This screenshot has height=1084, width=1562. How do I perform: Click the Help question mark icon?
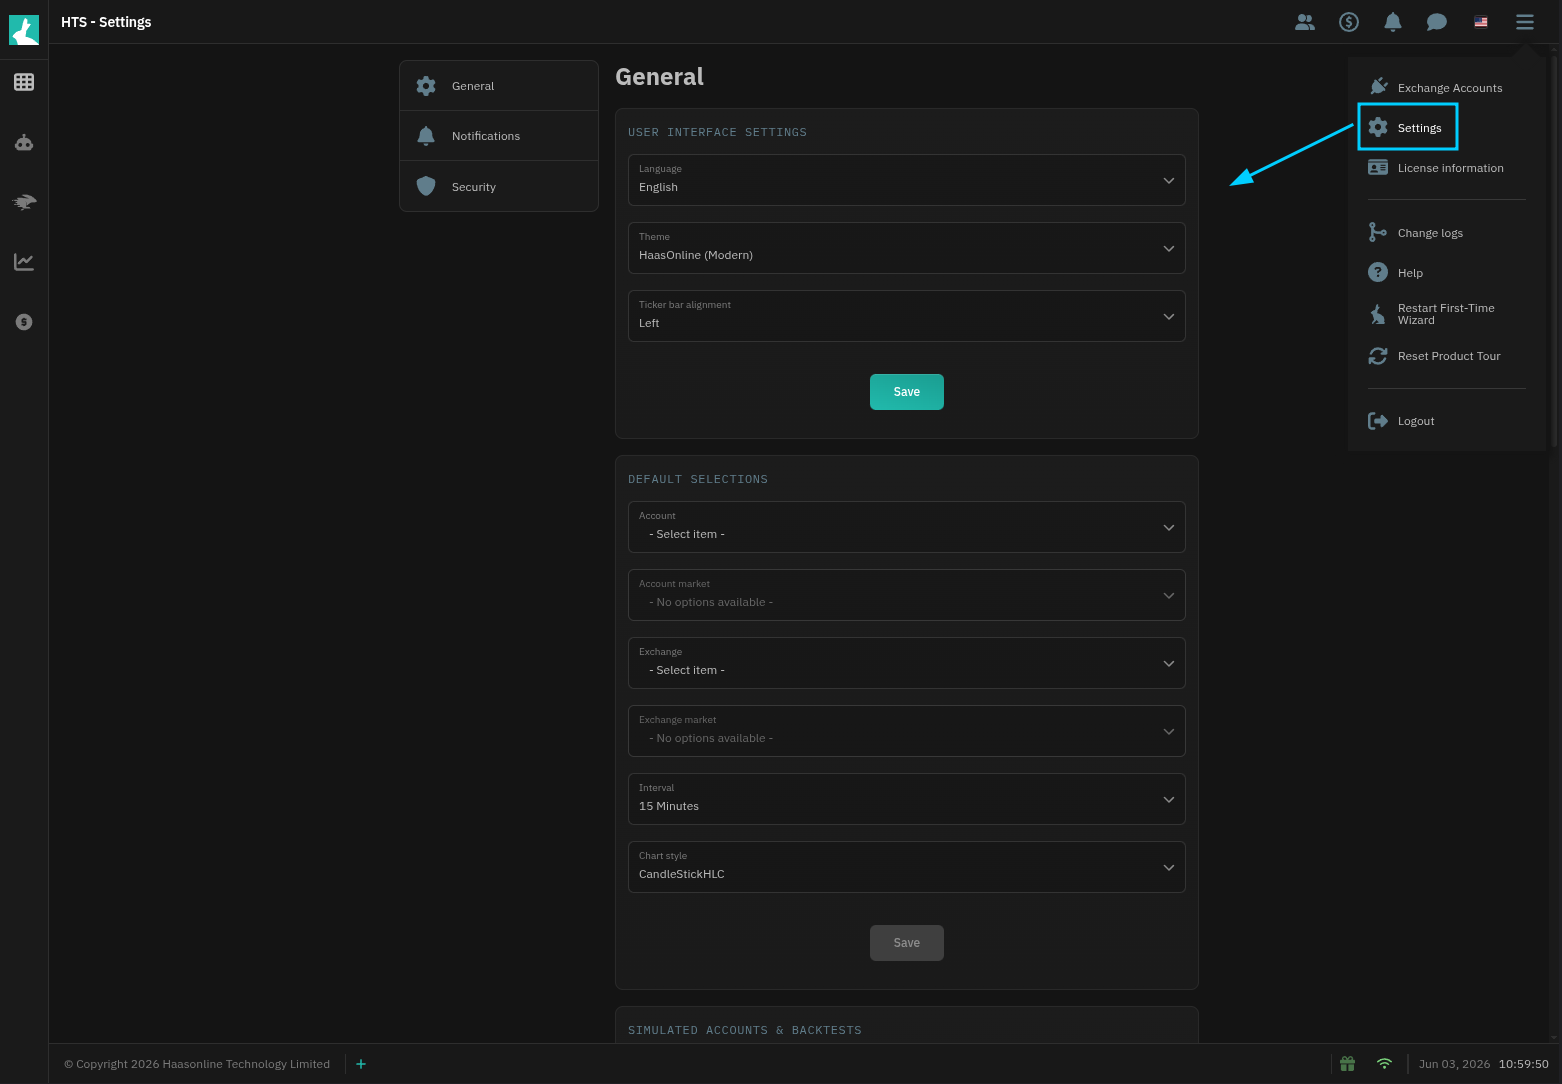[x=1378, y=272]
